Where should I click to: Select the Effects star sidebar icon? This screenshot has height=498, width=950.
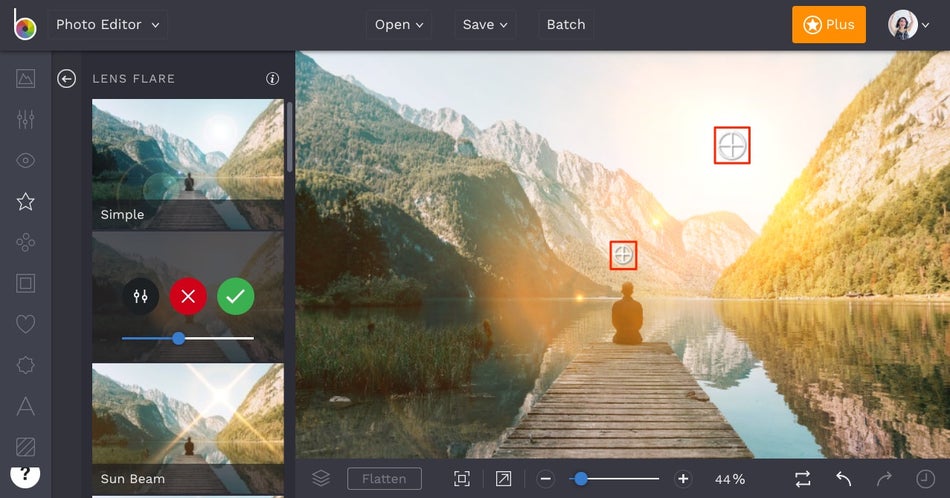[25, 201]
